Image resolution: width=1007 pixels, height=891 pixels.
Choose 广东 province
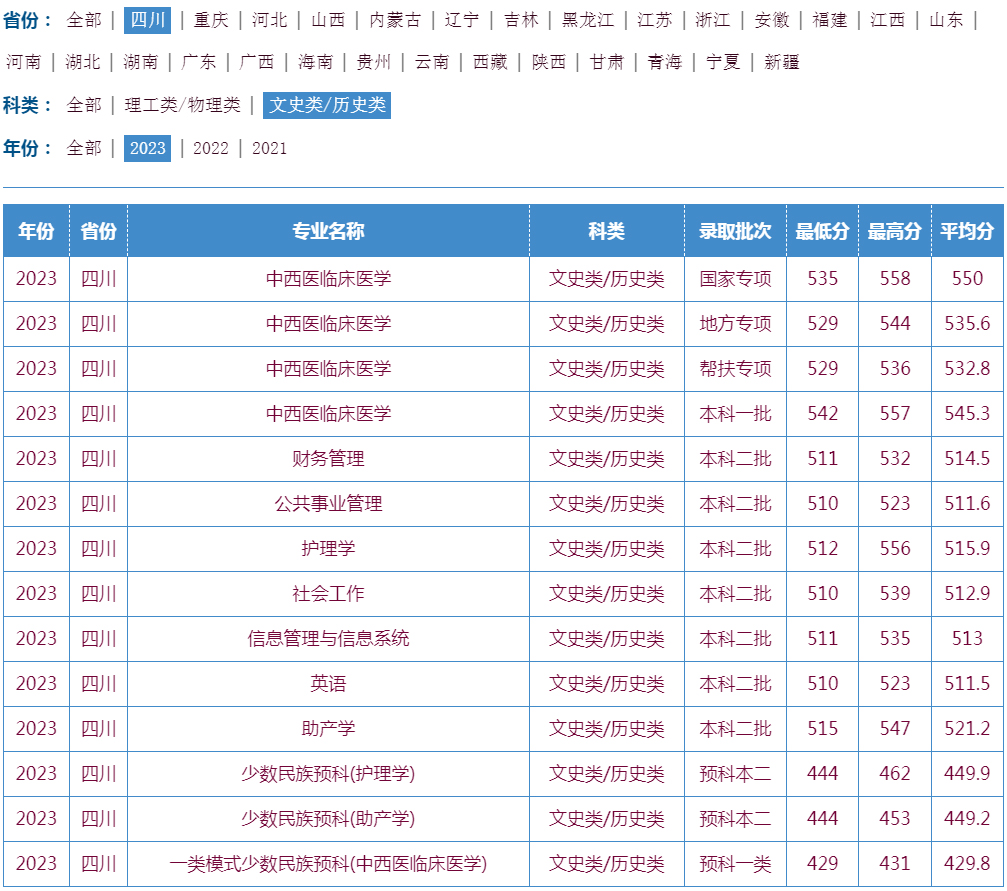click(x=198, y=62)
